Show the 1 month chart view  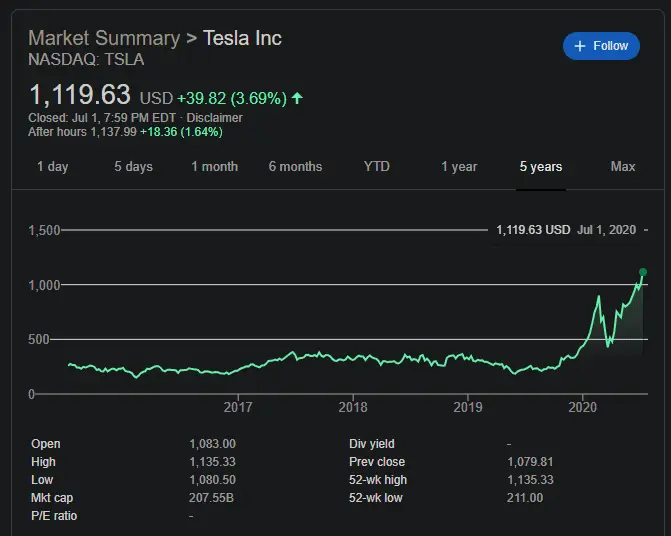click(x=214, y=167)
